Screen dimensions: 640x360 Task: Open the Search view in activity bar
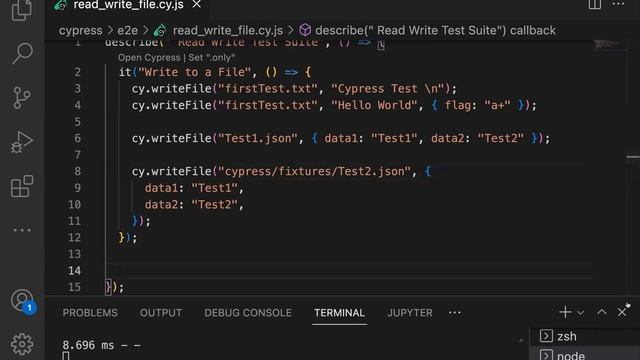[22, 53]
